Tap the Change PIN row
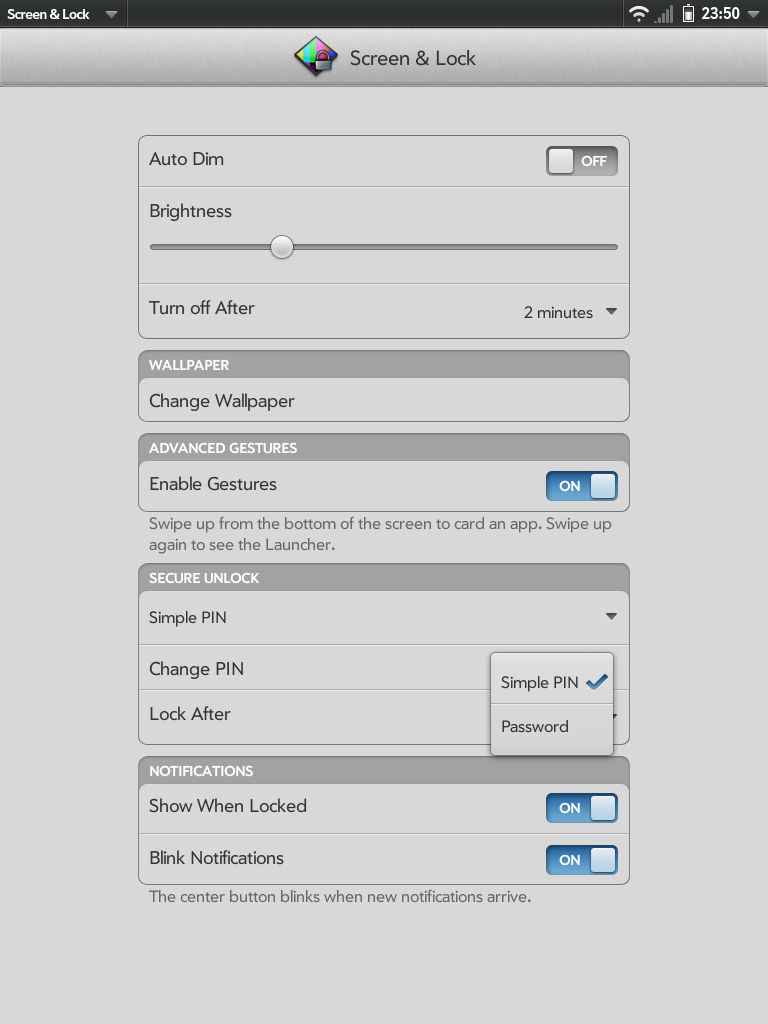768x1024 pixels. coord(300,669)
